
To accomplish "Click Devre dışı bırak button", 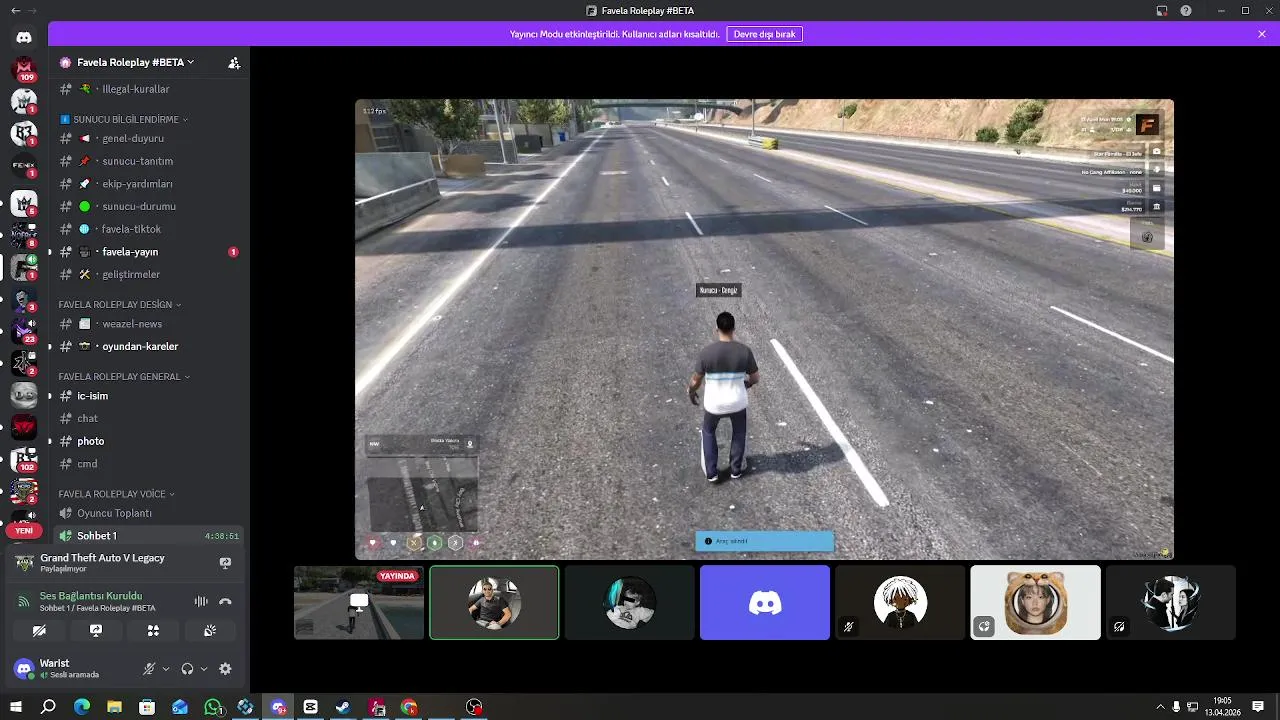I will click(x=764, y=34).
